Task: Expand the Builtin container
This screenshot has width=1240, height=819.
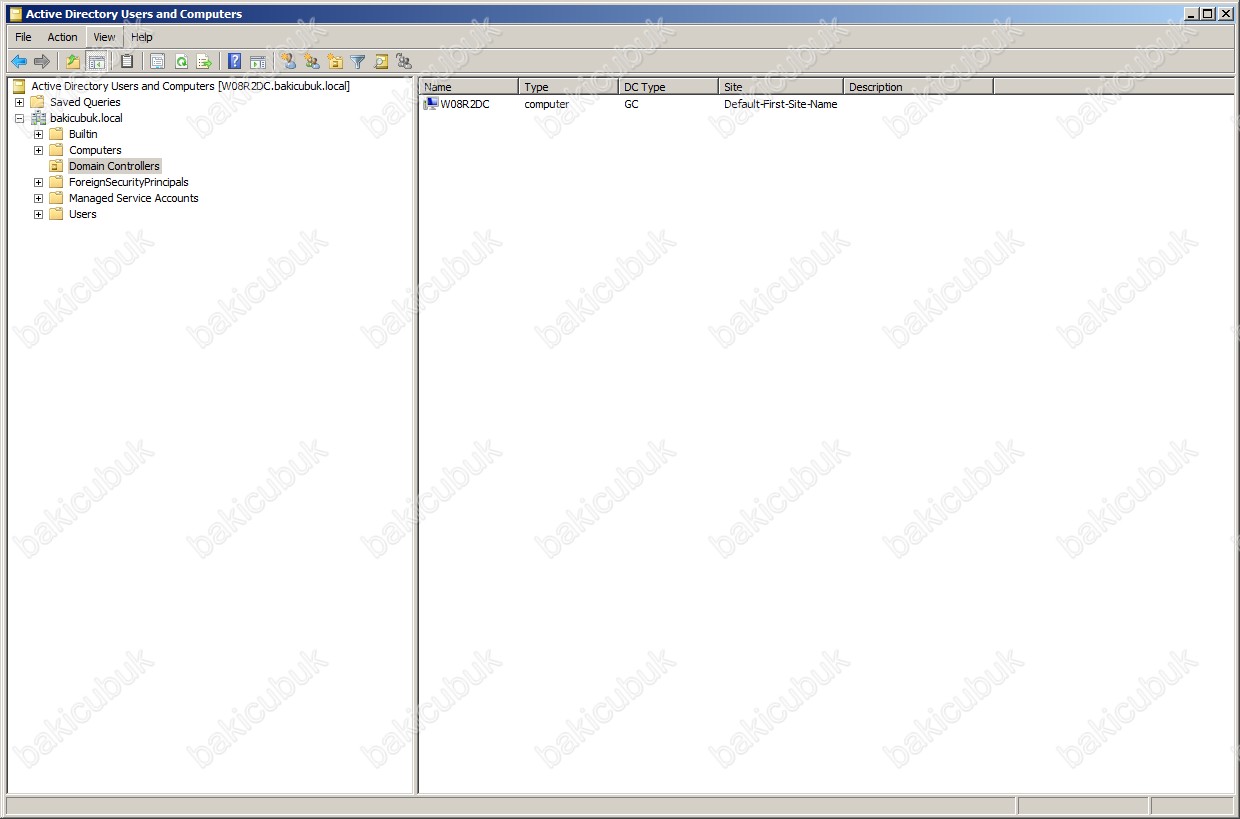Action: (x=39, y=134)
